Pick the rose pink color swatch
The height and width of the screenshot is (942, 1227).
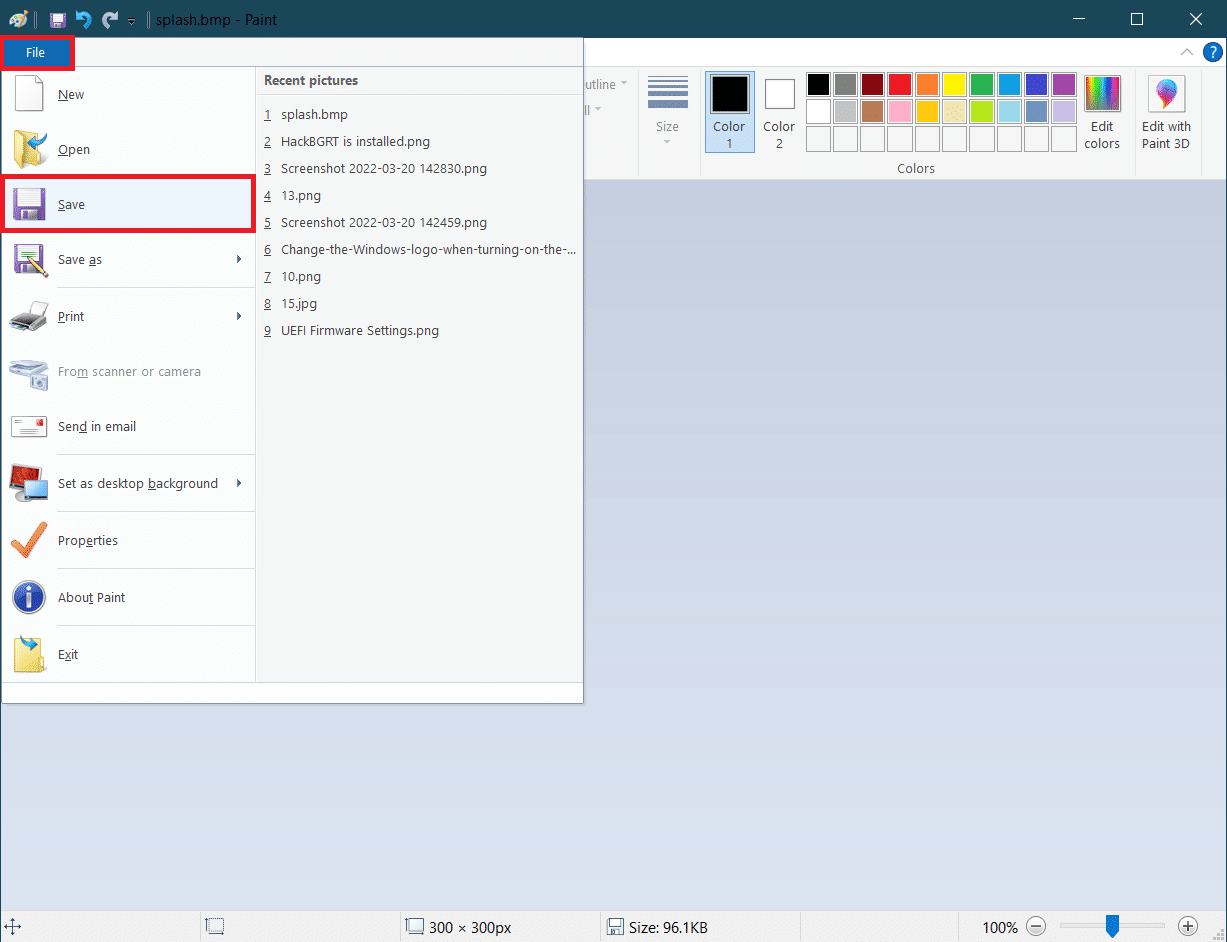pos(900,111)
